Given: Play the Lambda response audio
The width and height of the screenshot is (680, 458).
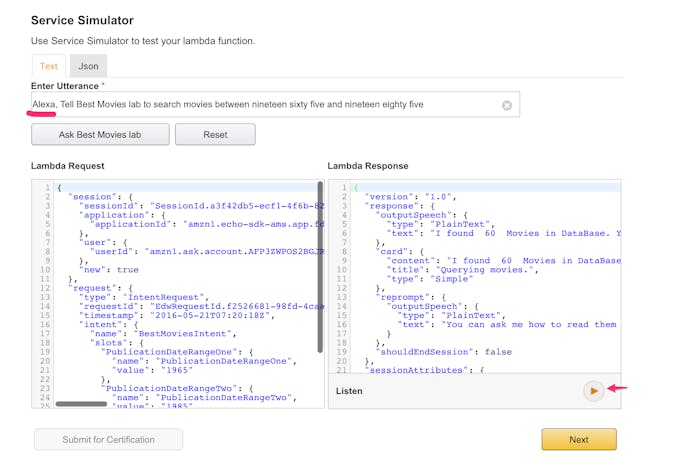Looking at the screenshot, I should pyautogui.click(x=594, y=391).
